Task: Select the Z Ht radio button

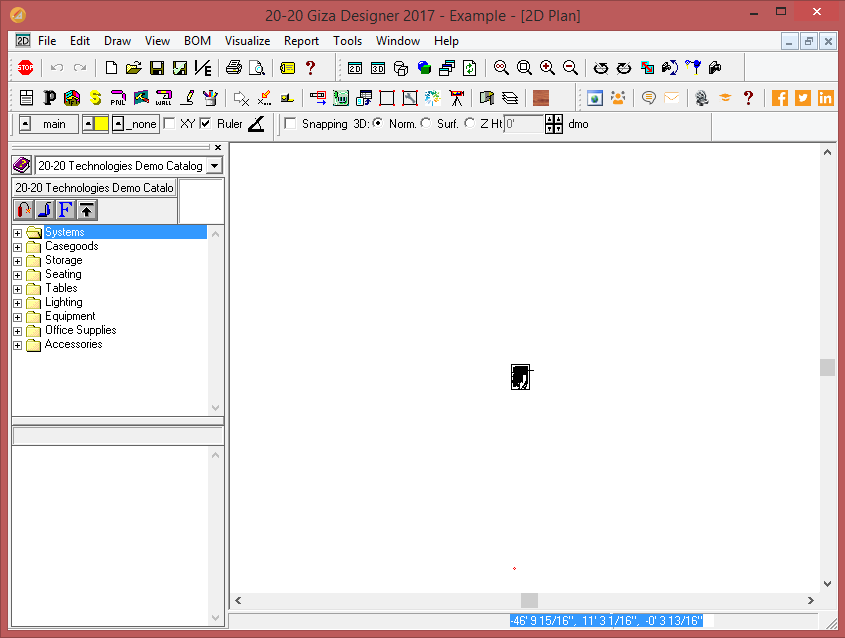Action: 469,123
